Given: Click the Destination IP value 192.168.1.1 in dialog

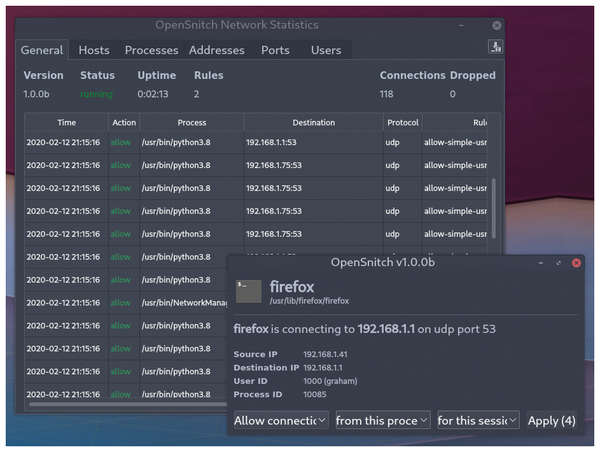Looking at the screenshot, I should pyautogui.click(x=323, y=368).
